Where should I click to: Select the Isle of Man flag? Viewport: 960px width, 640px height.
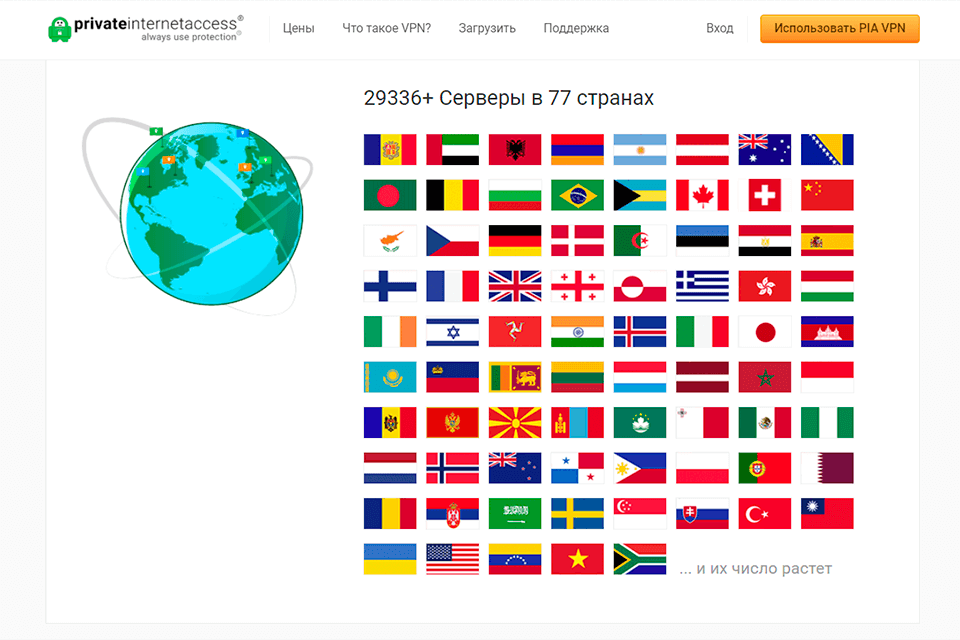[515, 331]
